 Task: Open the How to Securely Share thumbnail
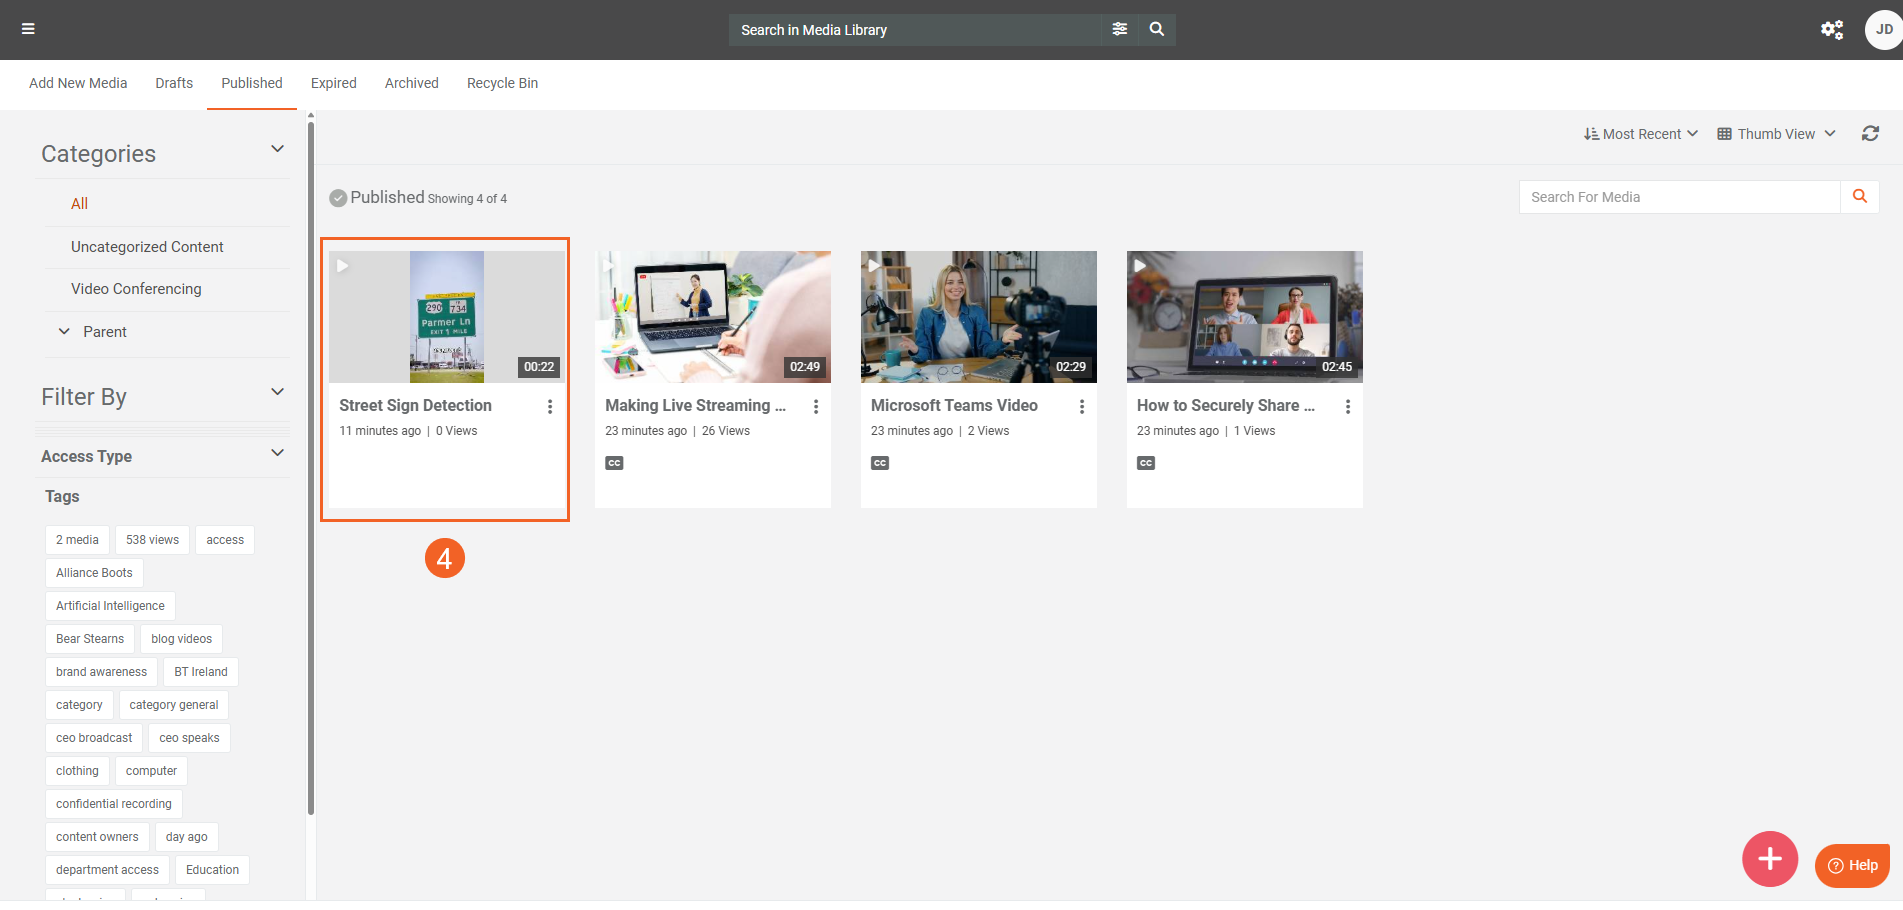coord(1244,317)
